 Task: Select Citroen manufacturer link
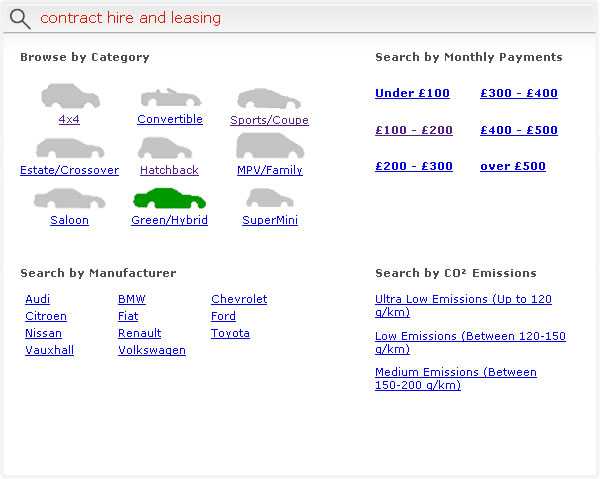(46, 316)
